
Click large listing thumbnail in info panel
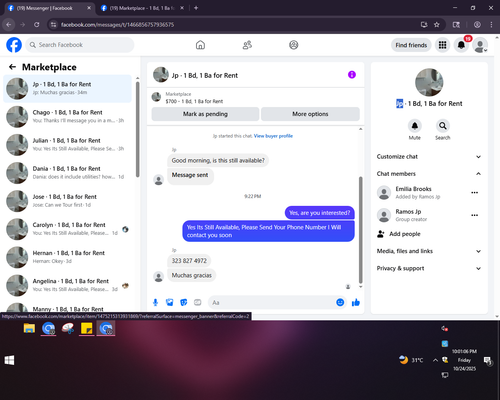pyautogui.click(x=429, y=82)
